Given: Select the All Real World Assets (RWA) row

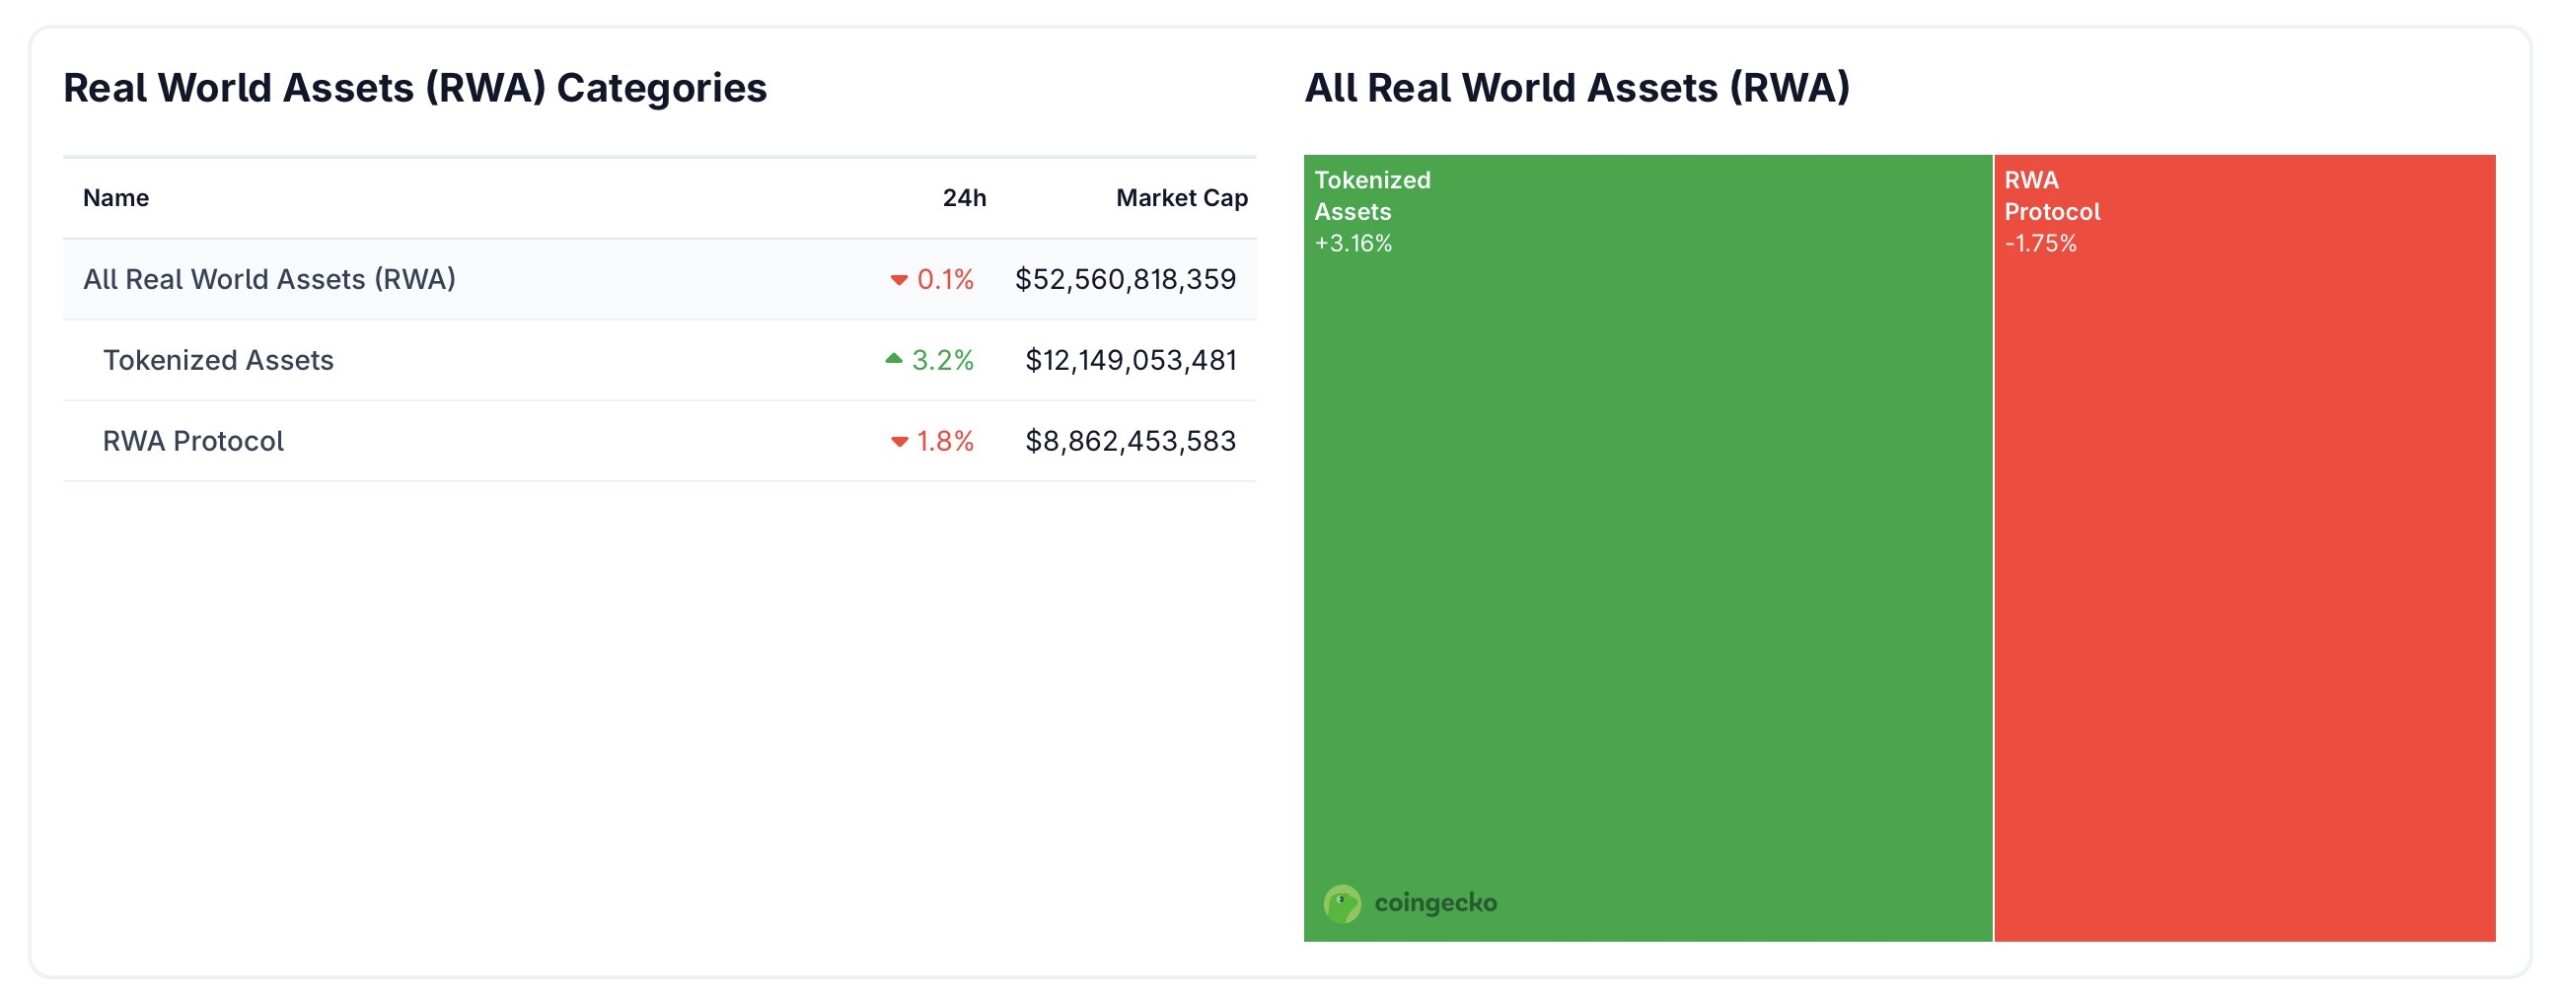Looking at the screenshot, I should tap(268, 281).
